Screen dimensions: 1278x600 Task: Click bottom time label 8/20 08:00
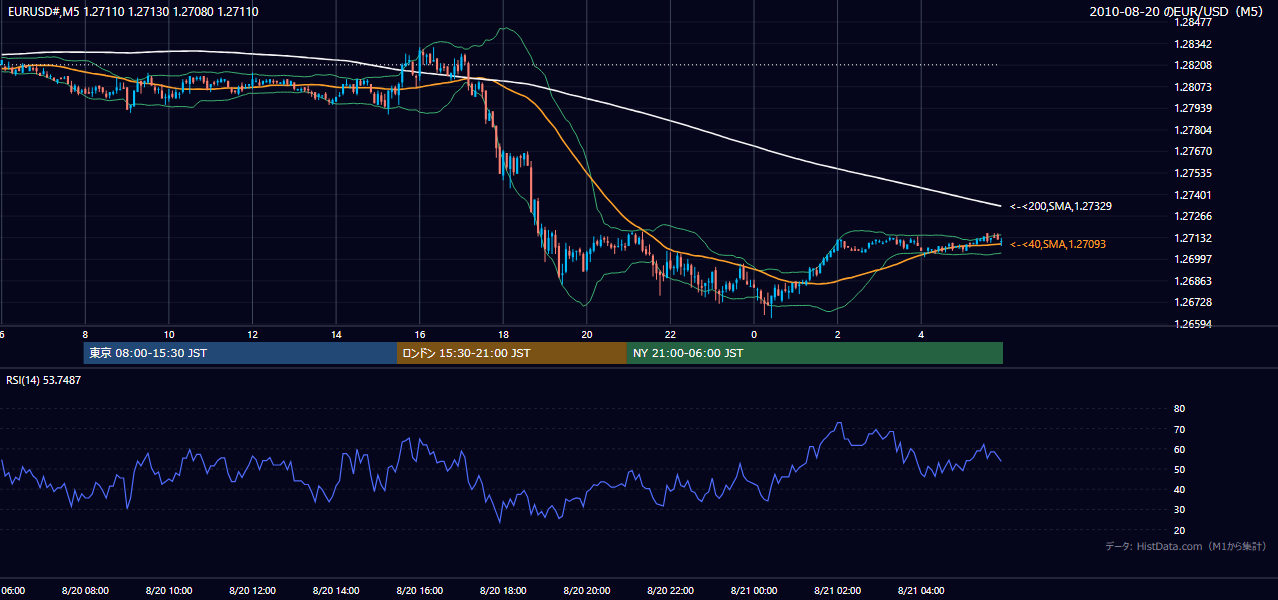85,591
